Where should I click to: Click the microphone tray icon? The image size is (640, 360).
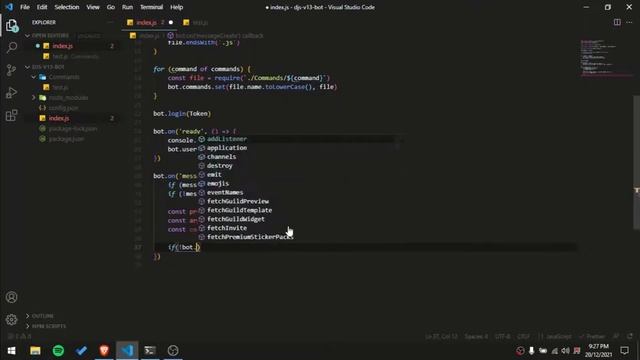531,351
